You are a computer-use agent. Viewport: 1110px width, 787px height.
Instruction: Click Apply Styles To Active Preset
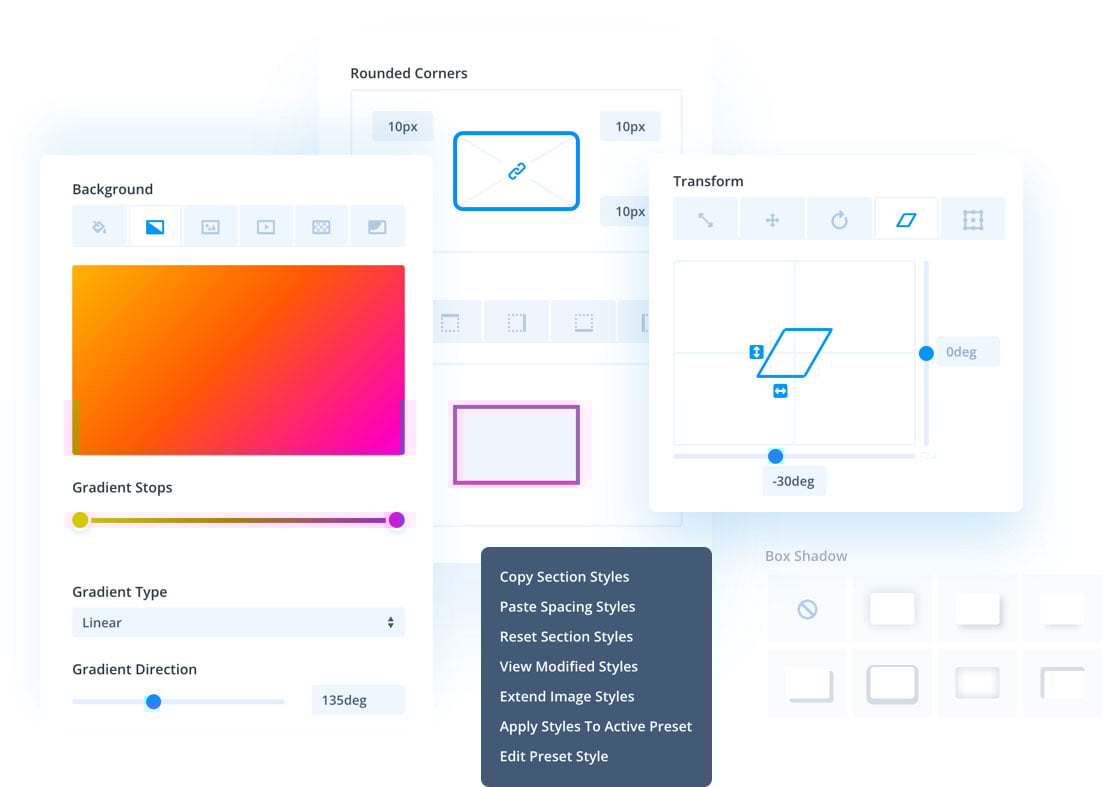point(595,727)
